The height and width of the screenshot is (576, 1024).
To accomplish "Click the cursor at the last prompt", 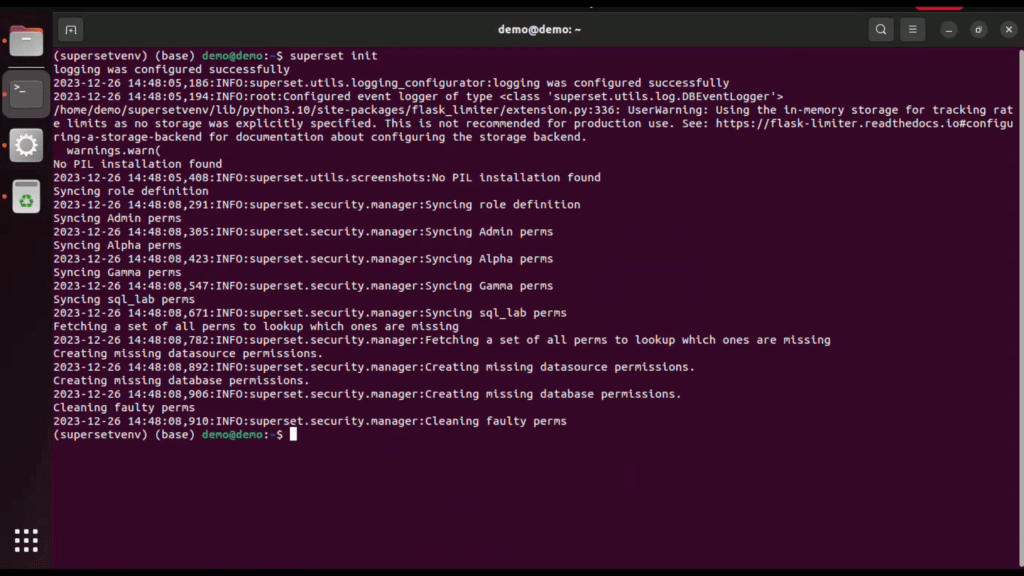I will [x=293, y=435].
